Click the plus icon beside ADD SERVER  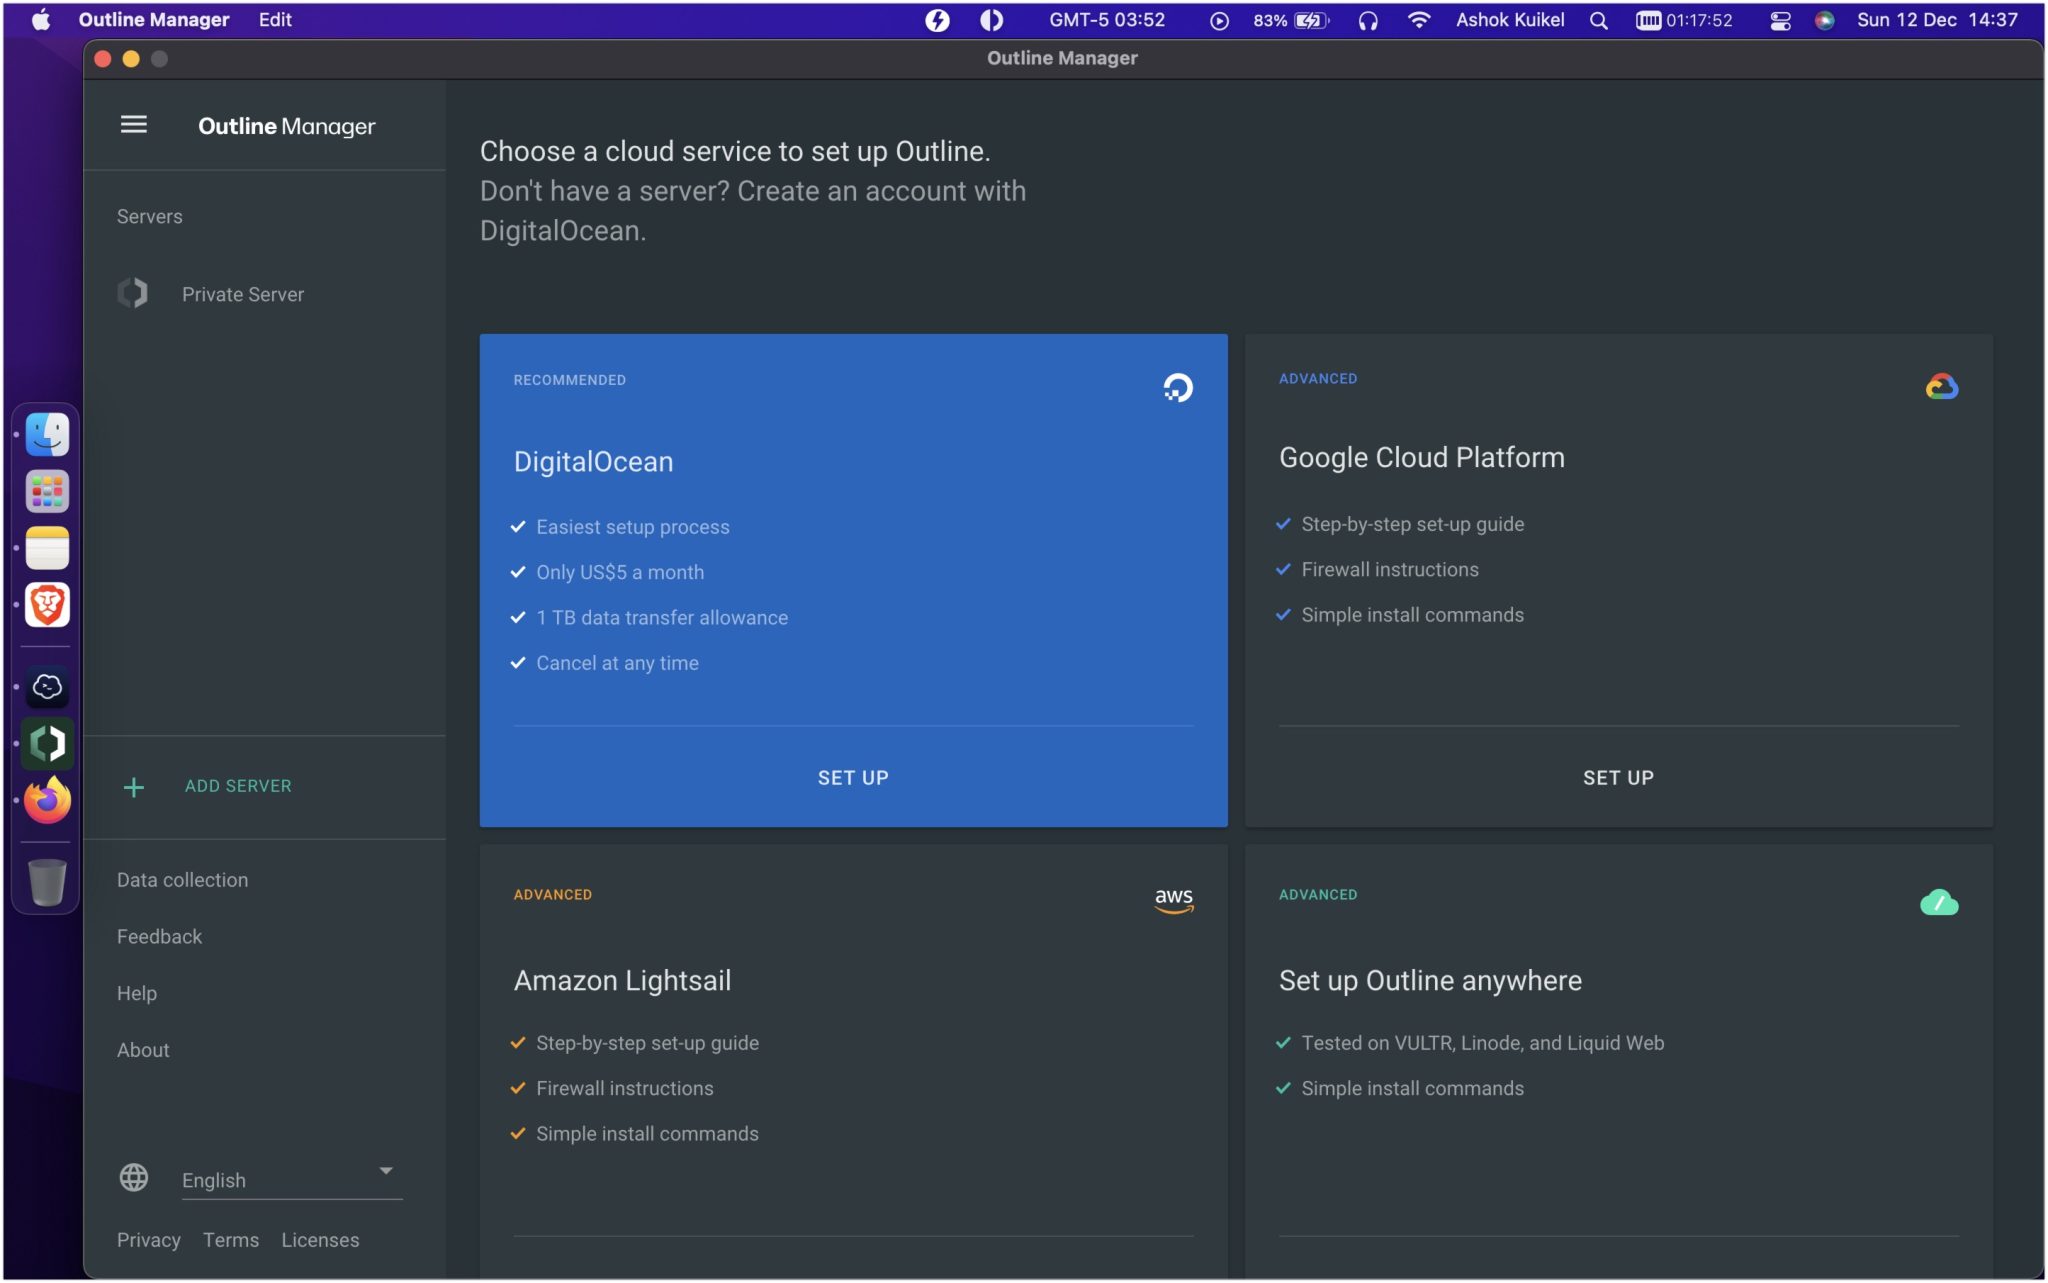(133, 787)
